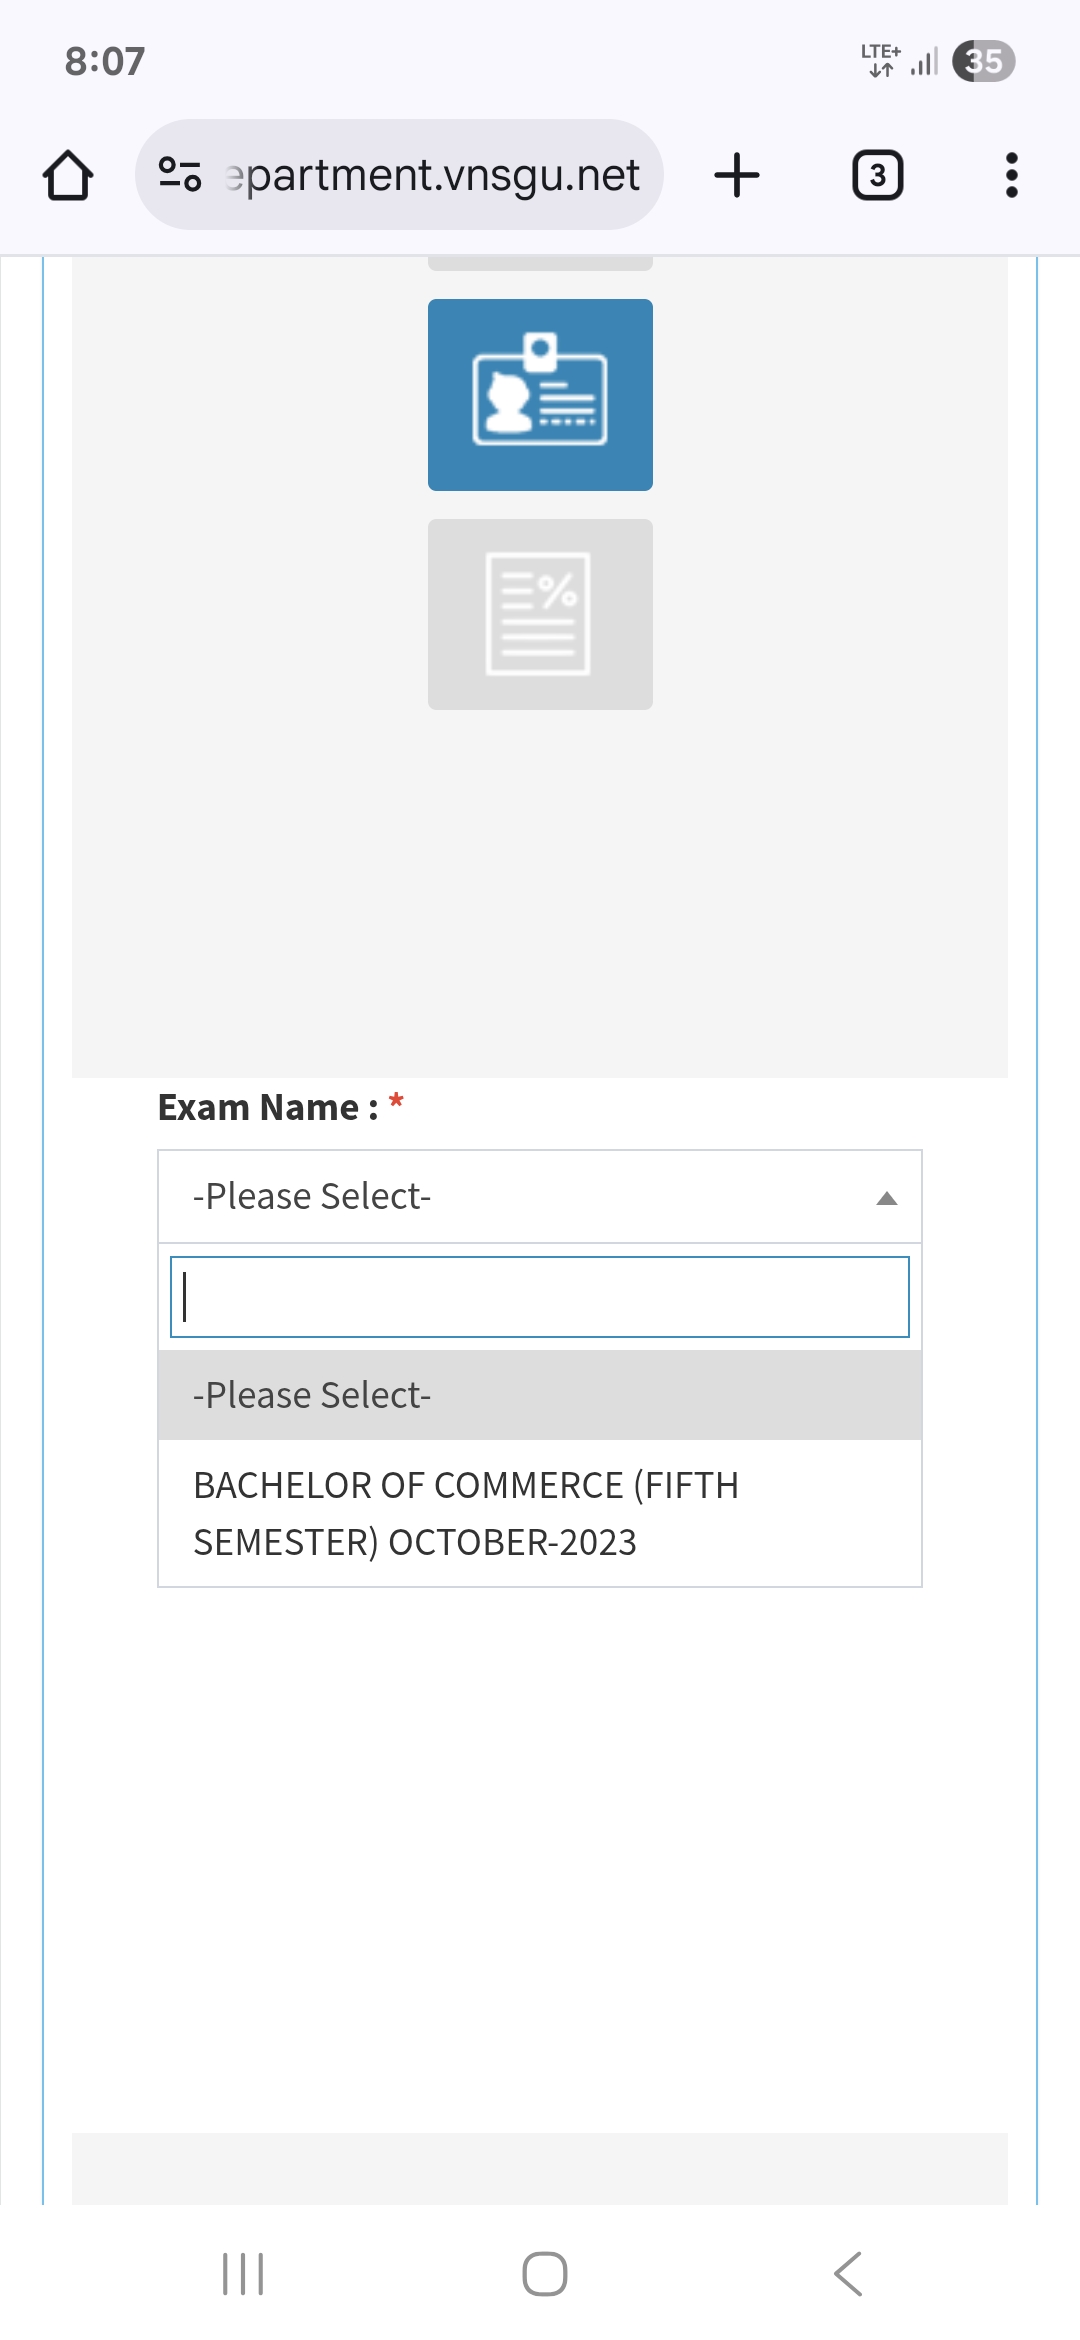
Task: Tap the battery level indicator
Action: pos(983,61)
